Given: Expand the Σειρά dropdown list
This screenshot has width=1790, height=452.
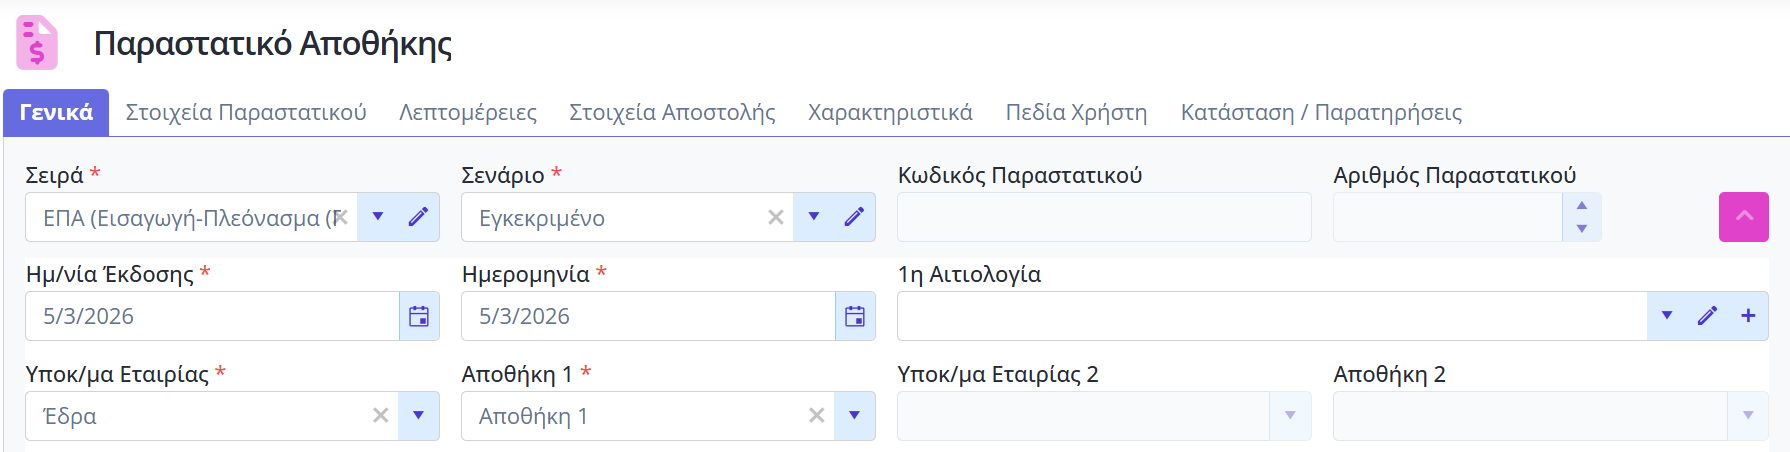Looking at the screenshot, I should click(378, 217).
